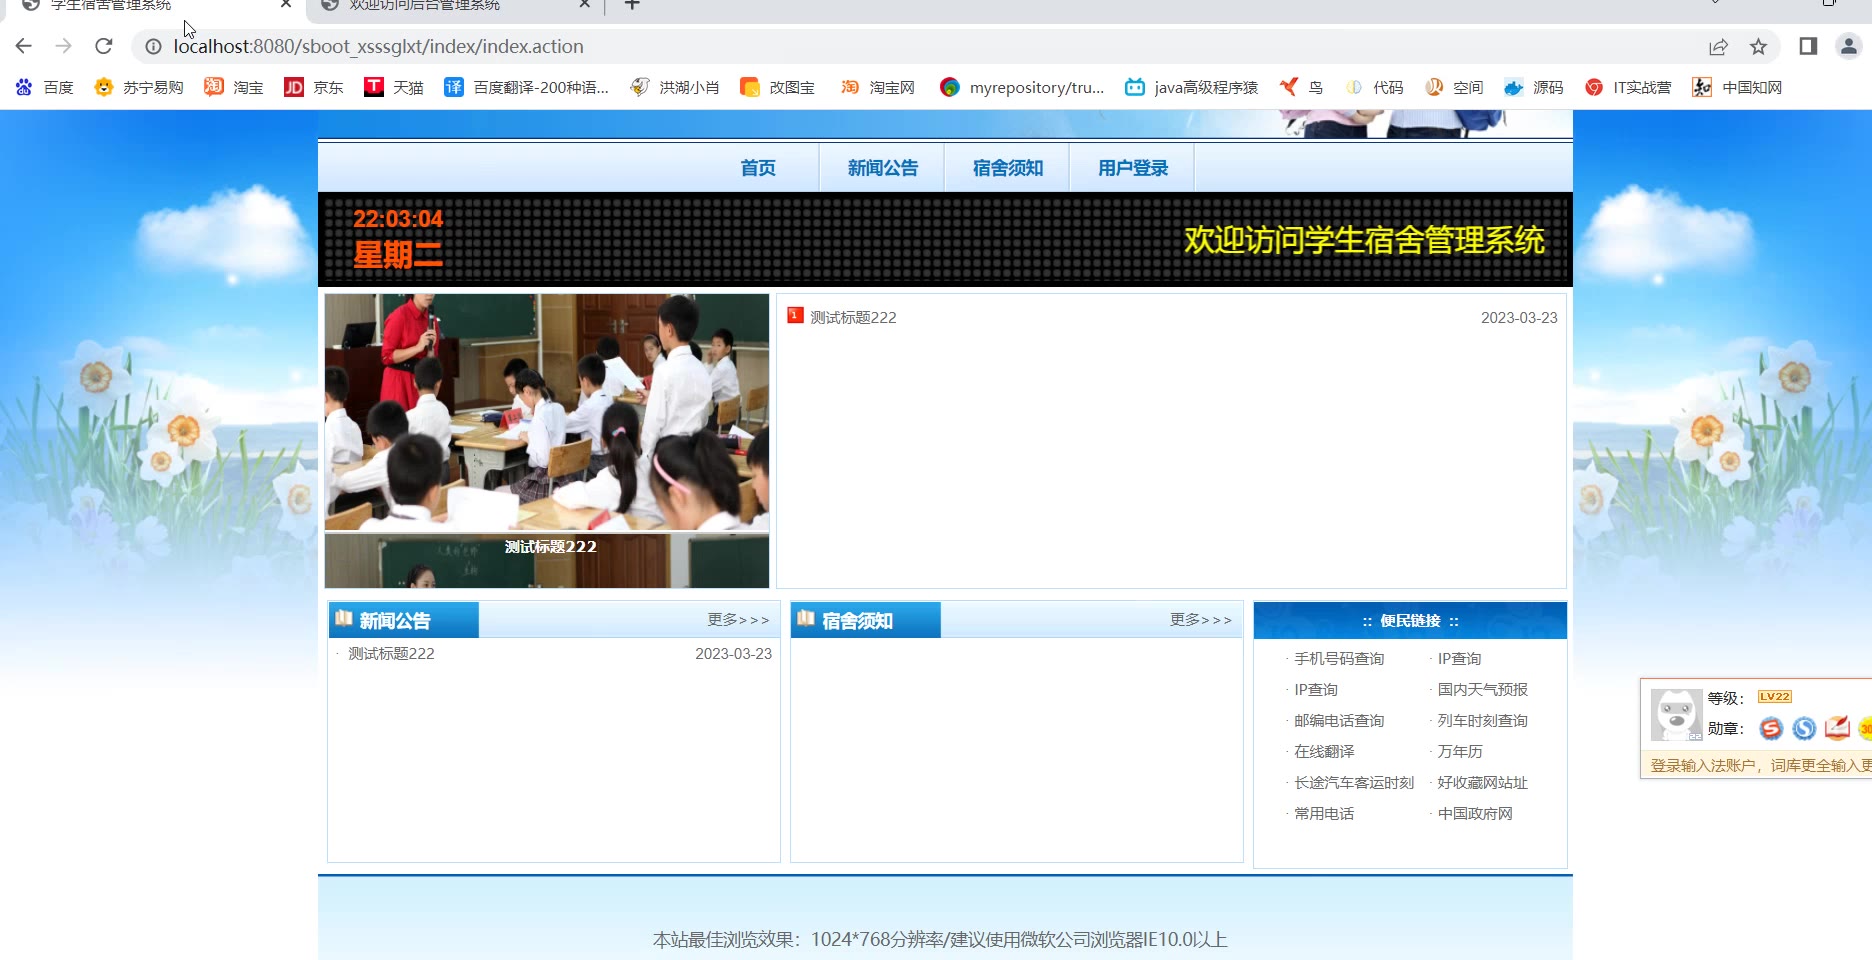This screenshot has height=960, width=1872.
Task: Click the classroom slideshow image
Action: click(547, 411)
